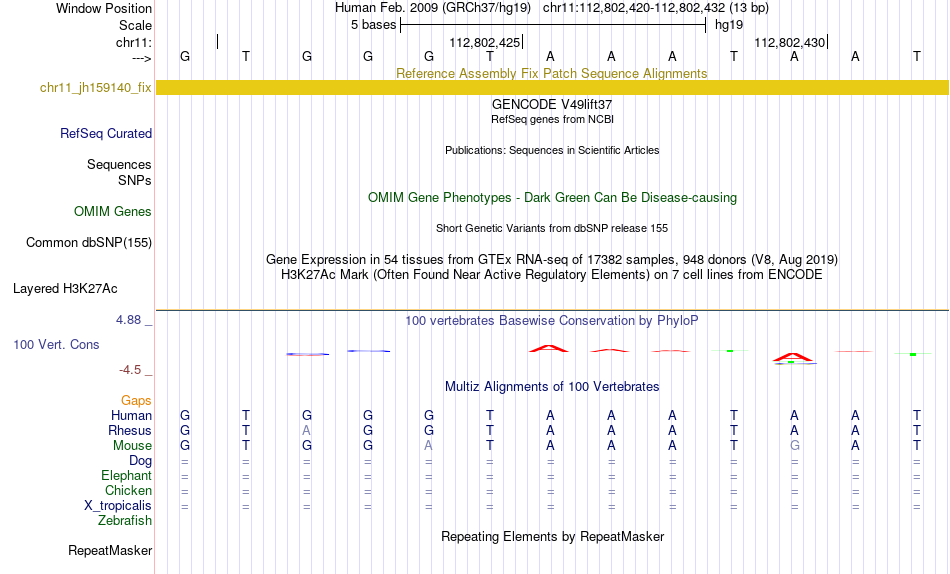Viewport: 950px width, 574px height.
Task: Click the RefSeq genes from NCBI title
Action: point(552,119)
